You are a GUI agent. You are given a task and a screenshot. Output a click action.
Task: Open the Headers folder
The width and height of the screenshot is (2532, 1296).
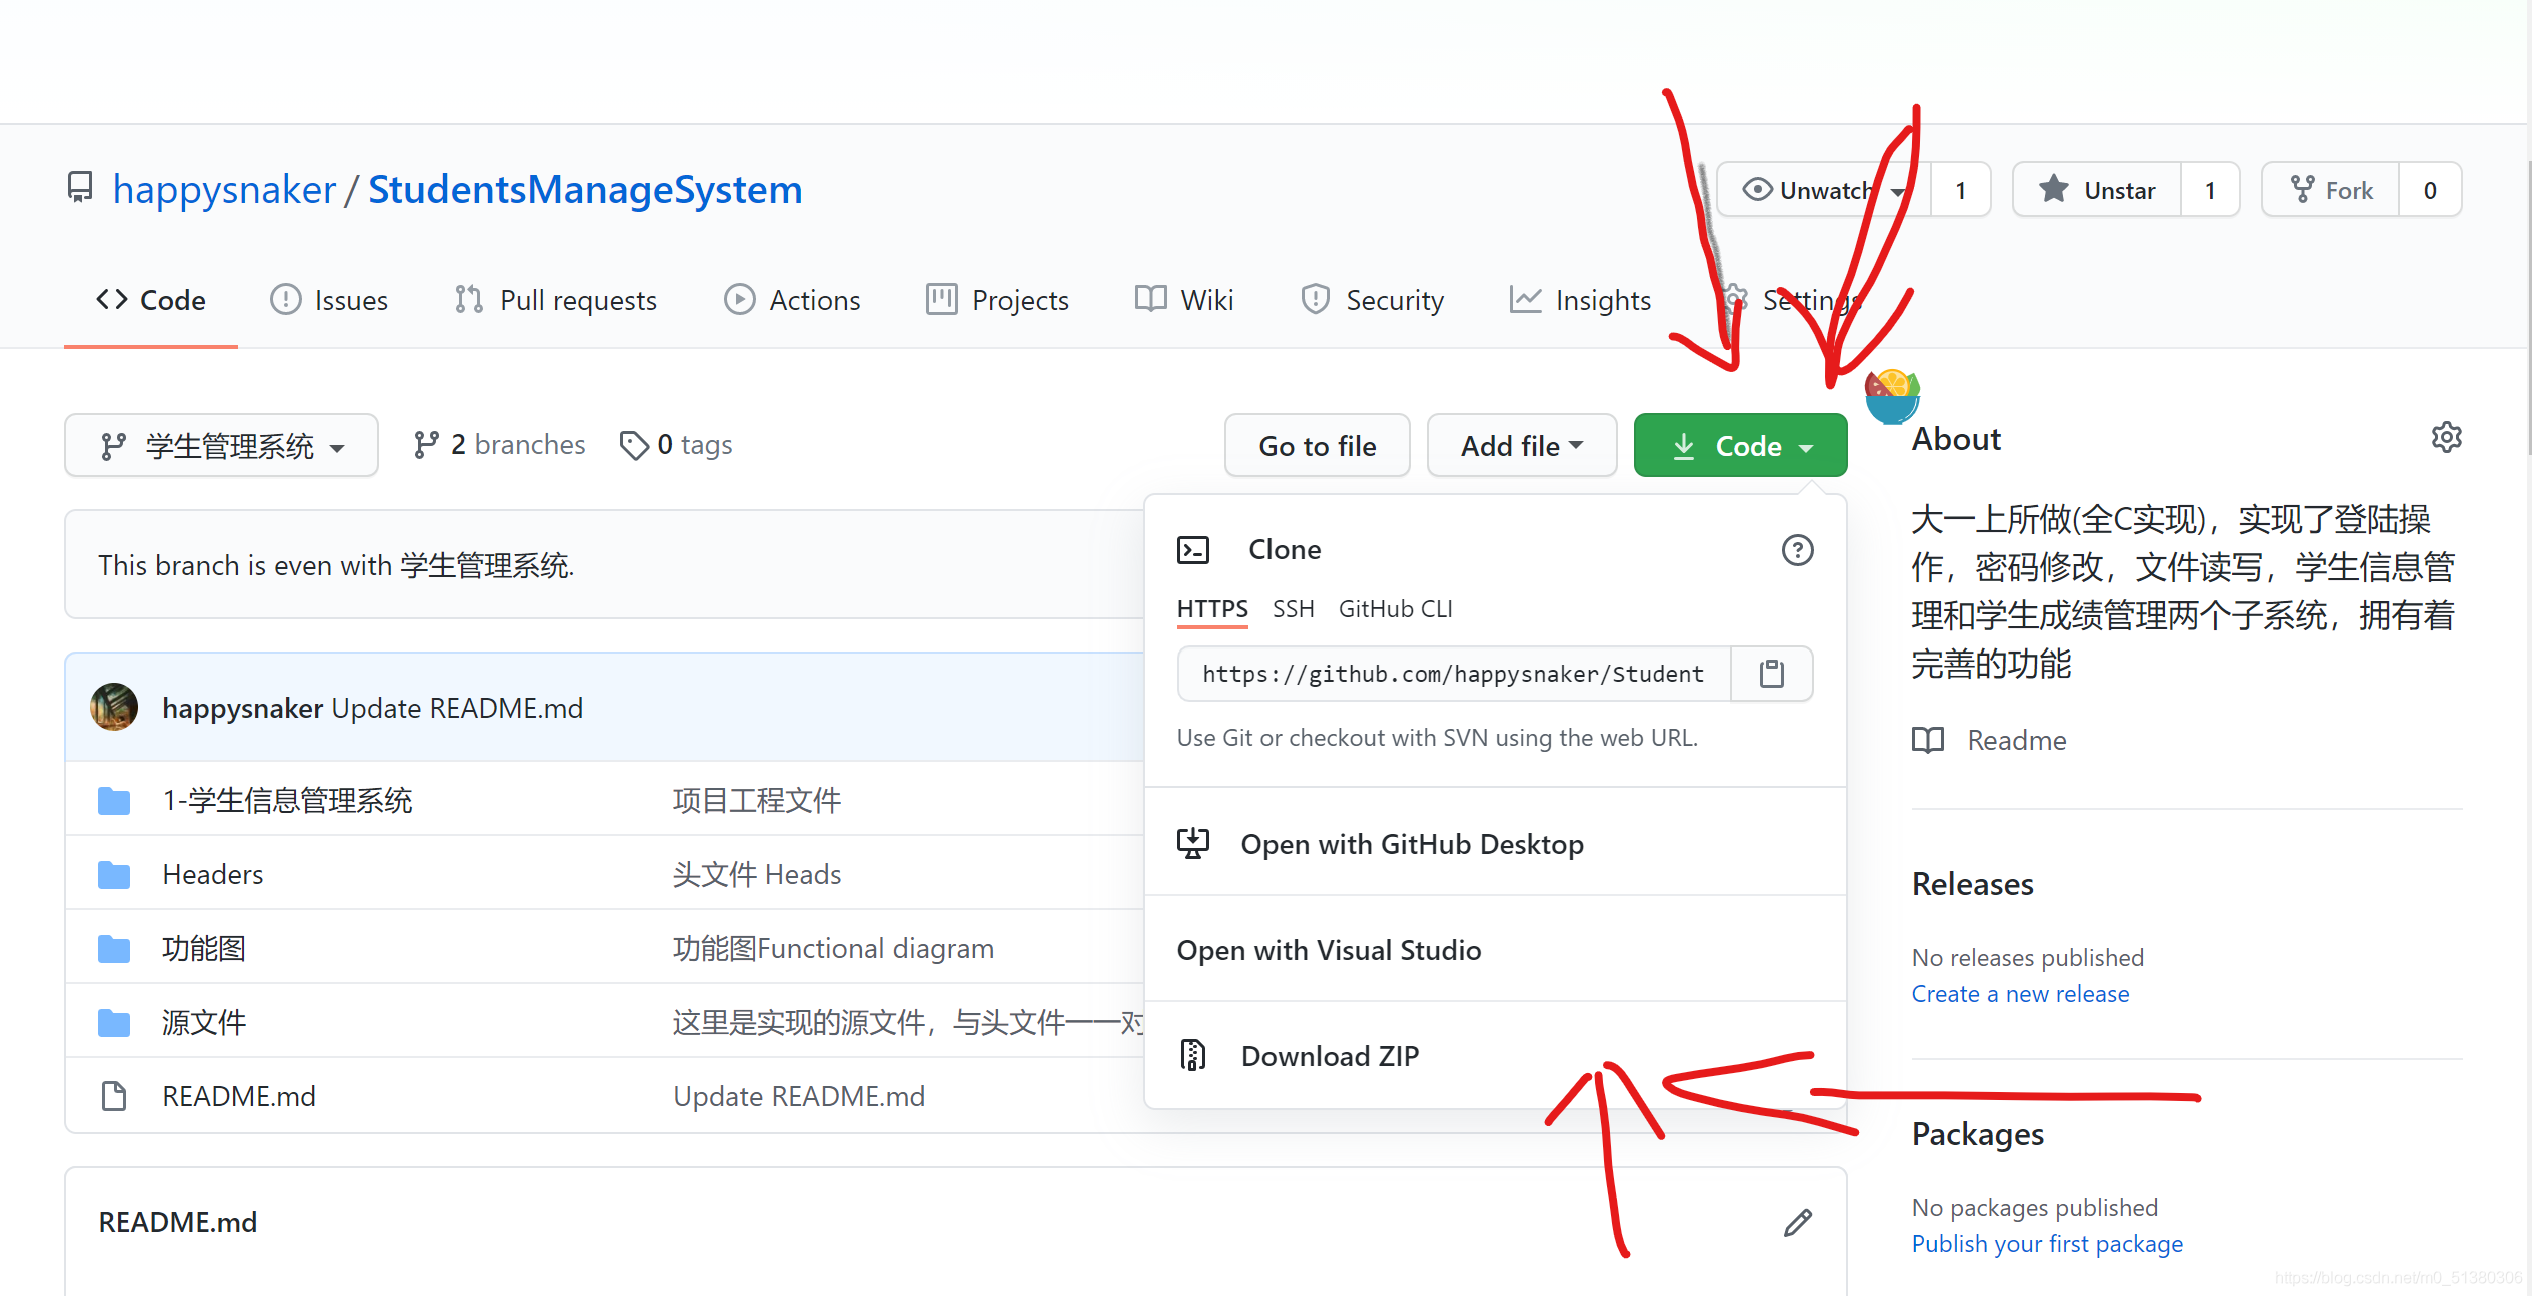pyautogui.click(x=212, y=874)
